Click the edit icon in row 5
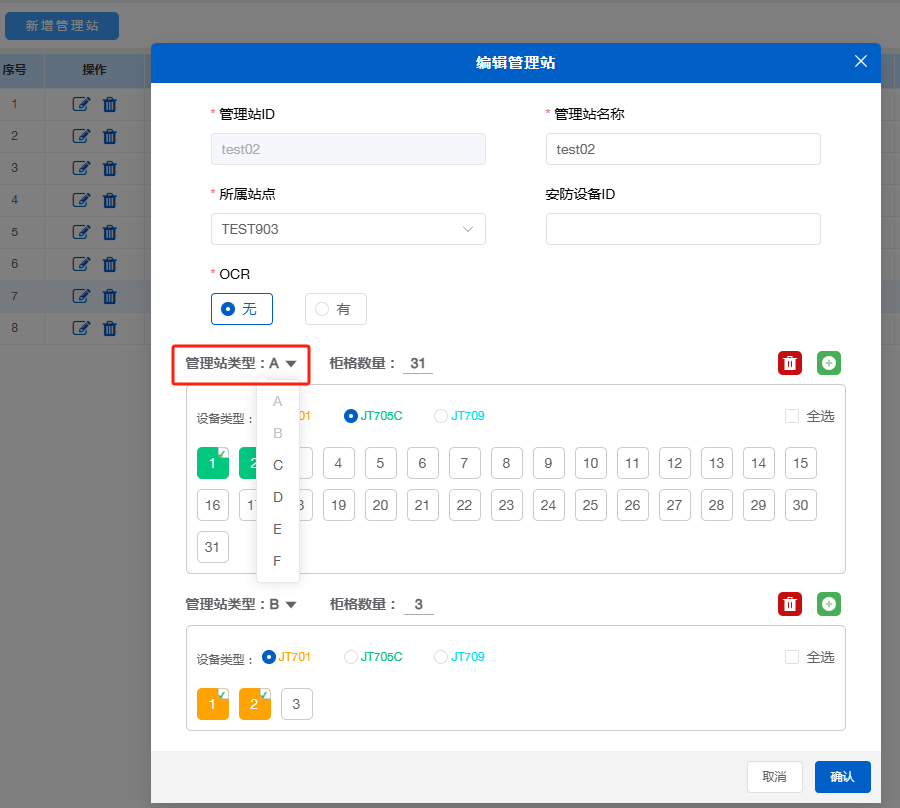 (81, 232)
